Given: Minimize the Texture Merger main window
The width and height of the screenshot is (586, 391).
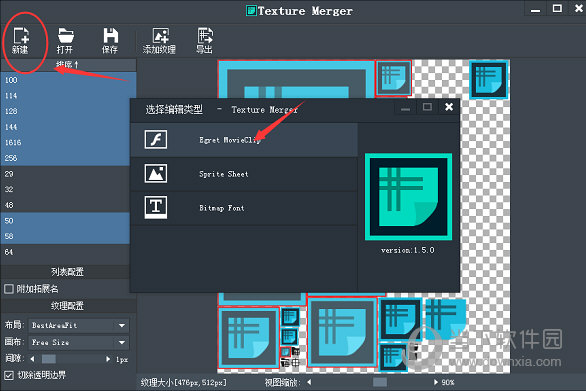Looking at the screenshot, I should click(535, 10).
